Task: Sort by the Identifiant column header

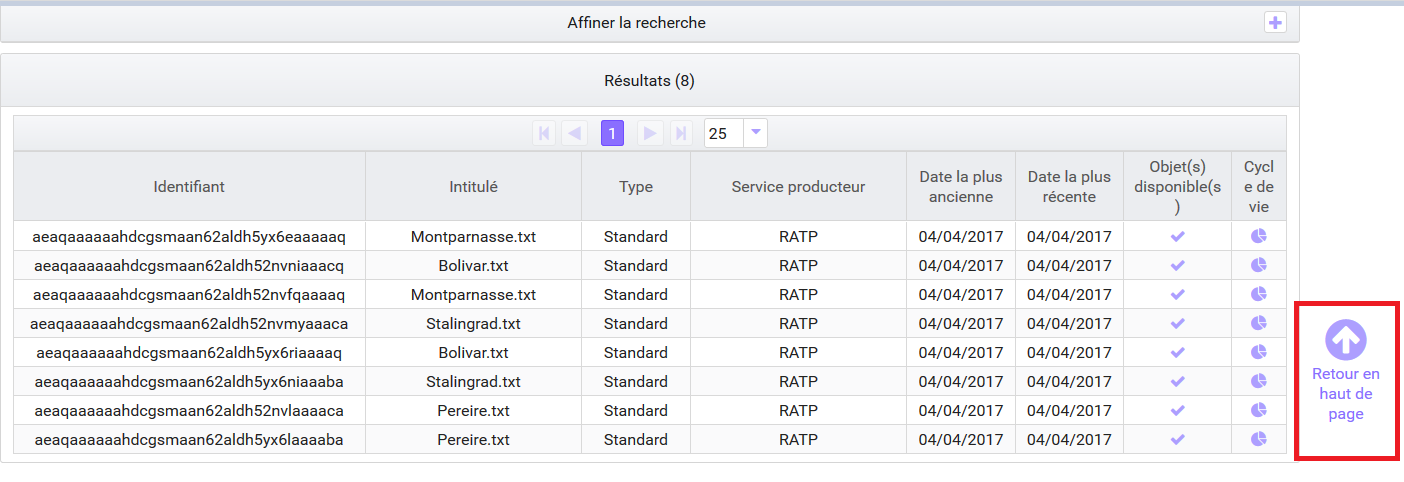Action: point(189,186)
